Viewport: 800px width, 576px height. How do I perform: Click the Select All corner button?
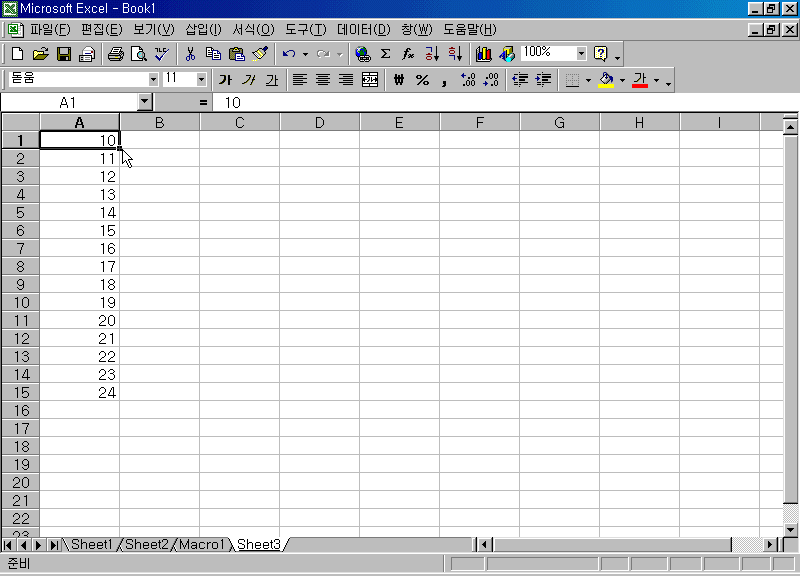[x=20, y=122]
